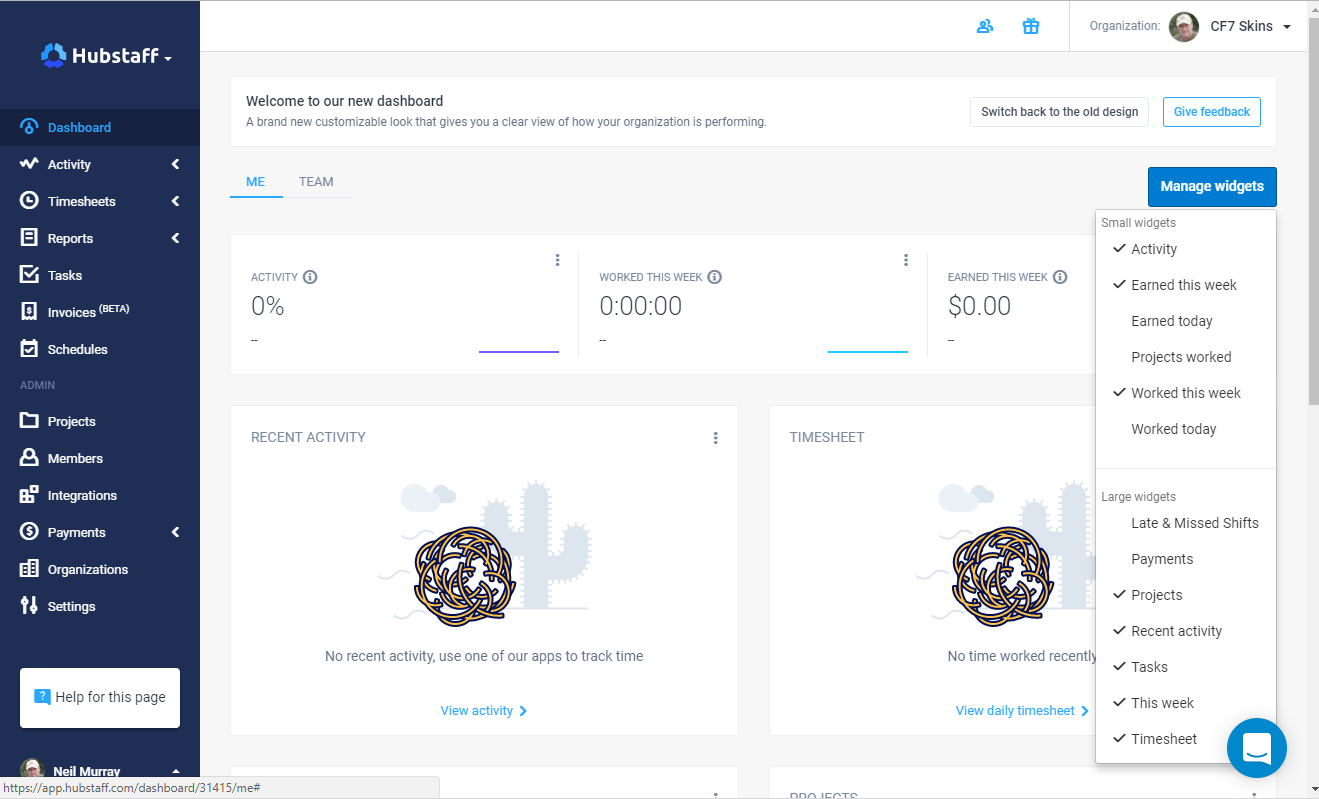This screenshot has height=799, width=1319.
Task: Click the info icon next to Activity
Action: pyautogui.click(x=310, y=277)
